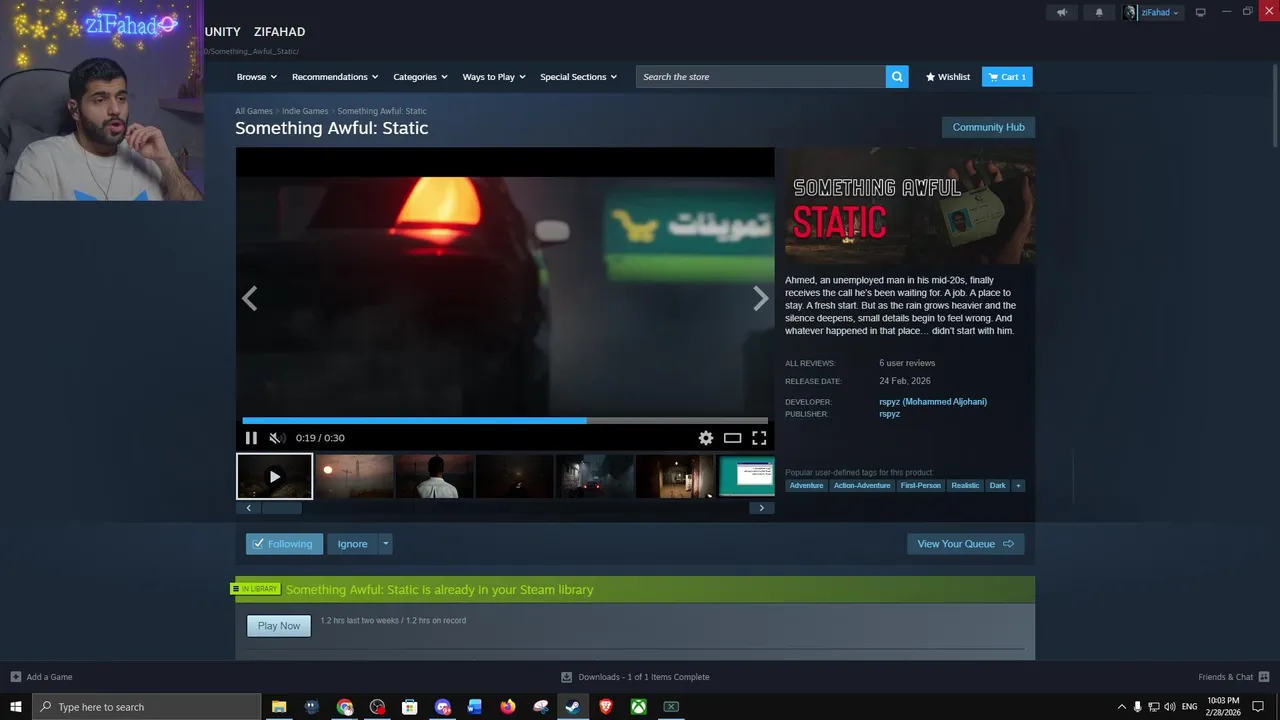Show the previous media with left arrow
1280x720 pixels.
pyautogui.click(x=250, y=298)
